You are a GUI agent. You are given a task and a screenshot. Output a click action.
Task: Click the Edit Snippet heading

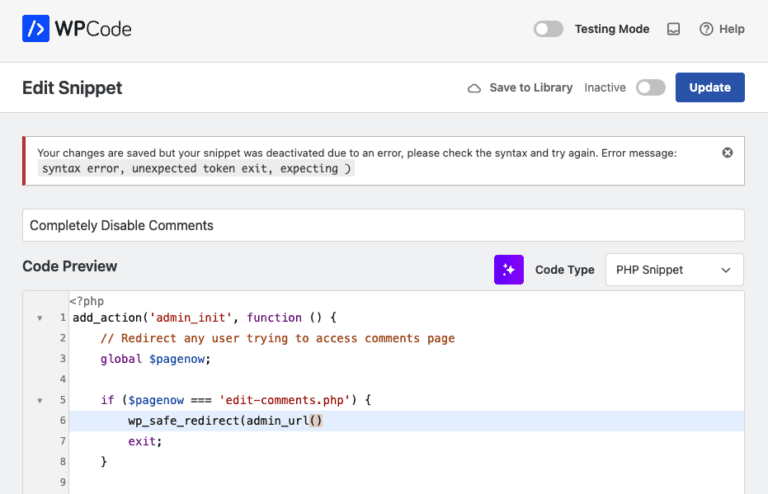pyautogui.click(x=72, y=88)
